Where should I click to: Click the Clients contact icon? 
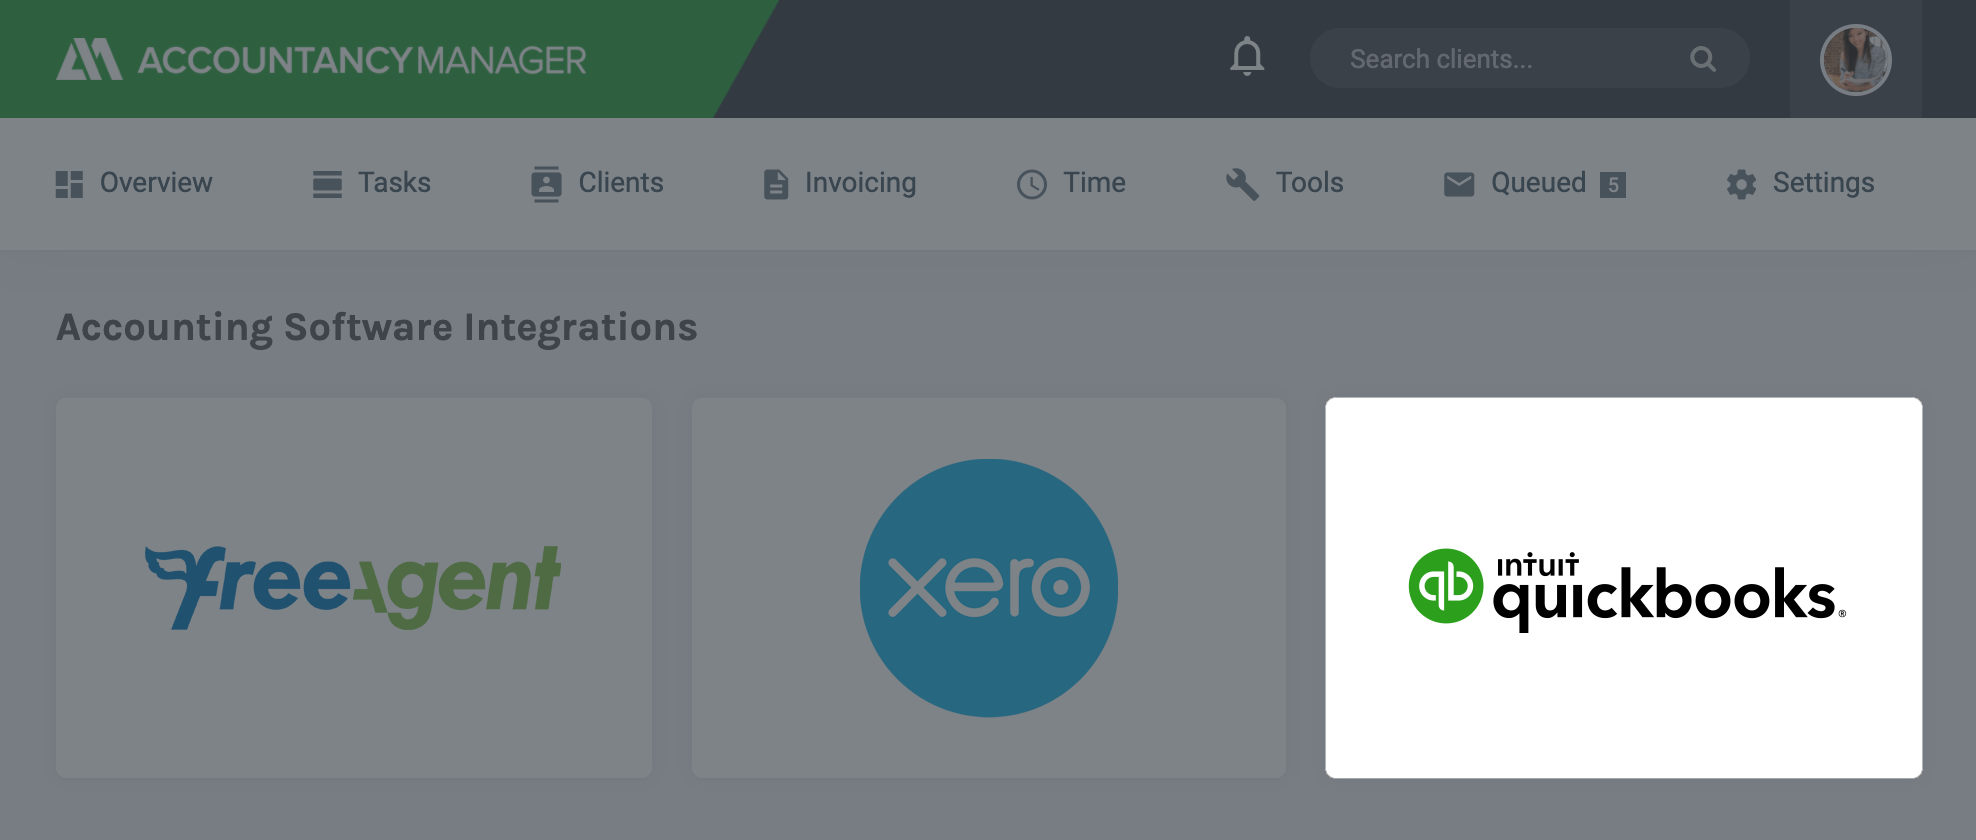[x=546, y=184]
